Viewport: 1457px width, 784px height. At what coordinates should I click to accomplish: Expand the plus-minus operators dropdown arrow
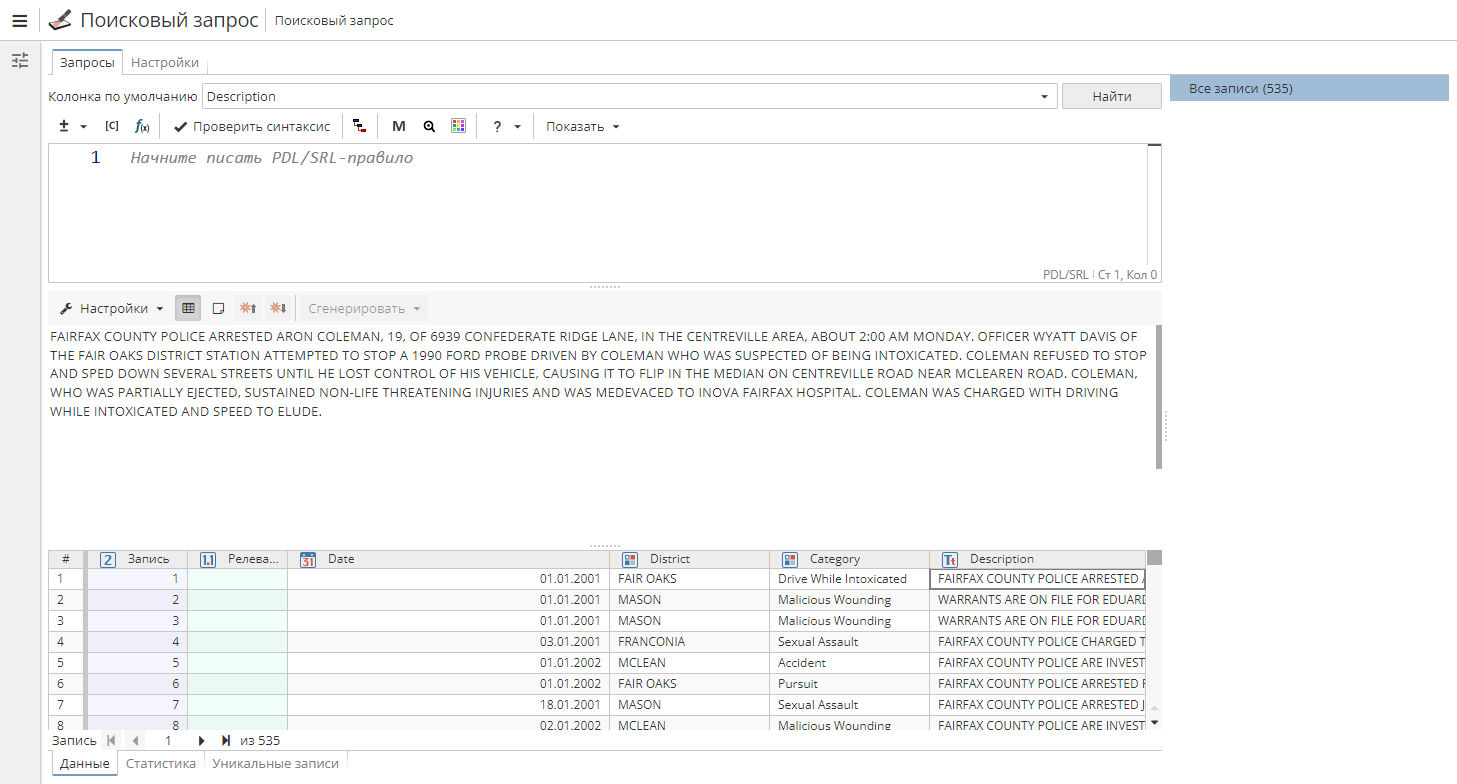[83, 127]
